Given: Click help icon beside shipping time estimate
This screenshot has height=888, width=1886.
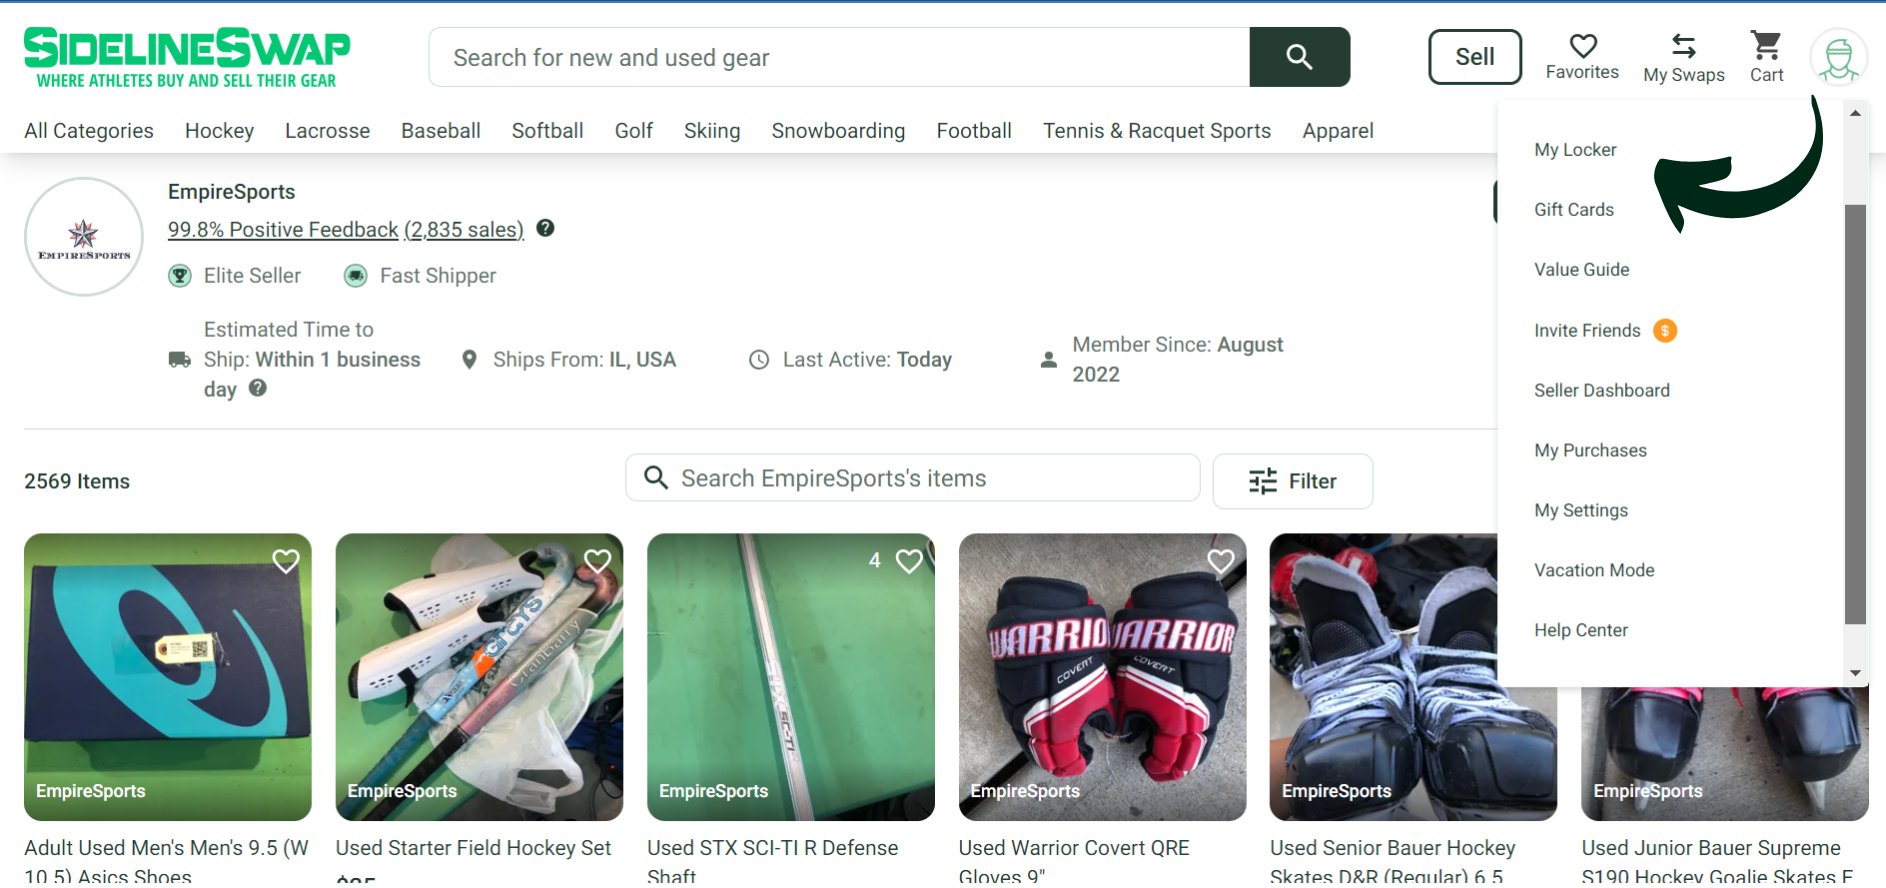Looking at the screenshot, I should (x=258, y=388).
